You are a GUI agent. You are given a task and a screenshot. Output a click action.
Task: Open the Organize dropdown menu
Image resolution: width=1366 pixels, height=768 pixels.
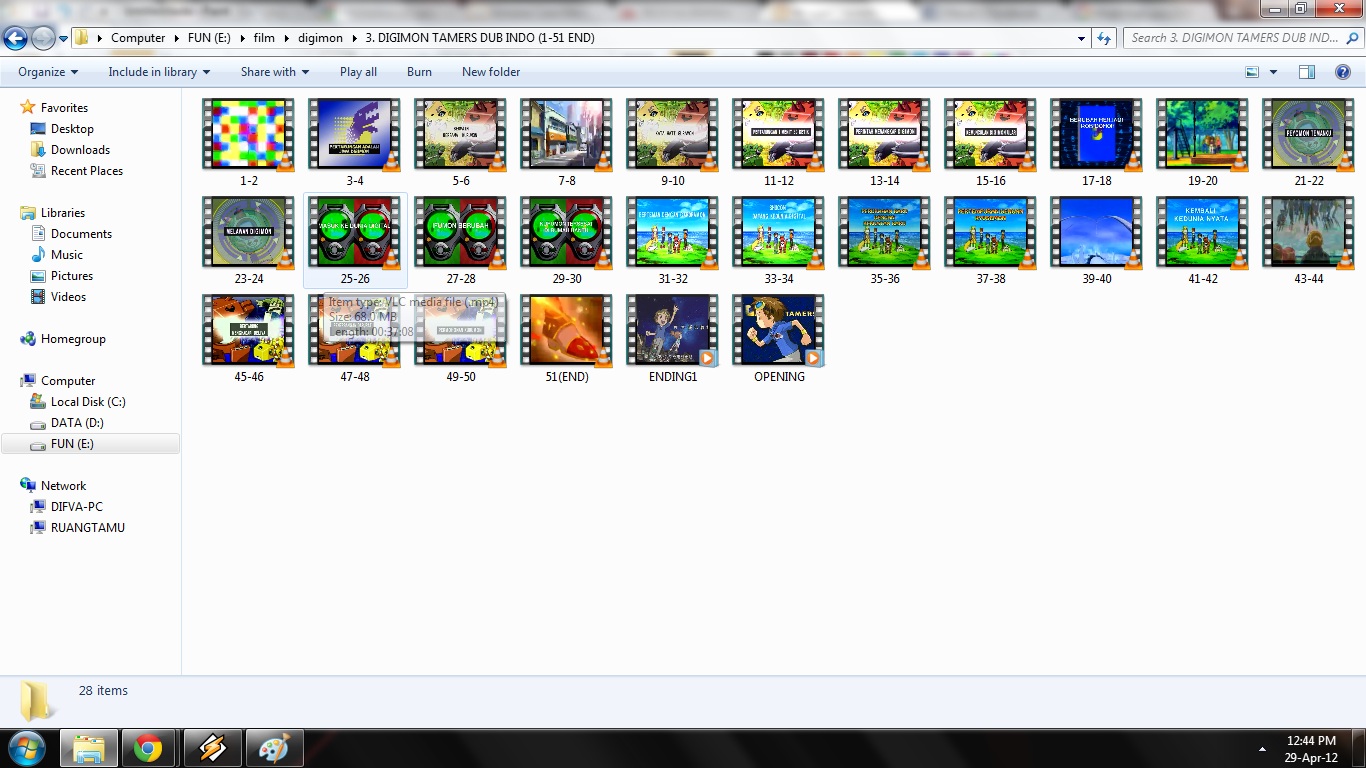pos(48,72)
